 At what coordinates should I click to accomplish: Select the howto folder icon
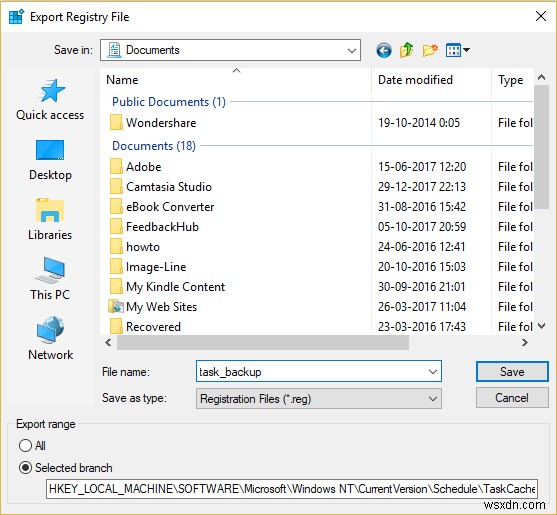coord(116,246)
